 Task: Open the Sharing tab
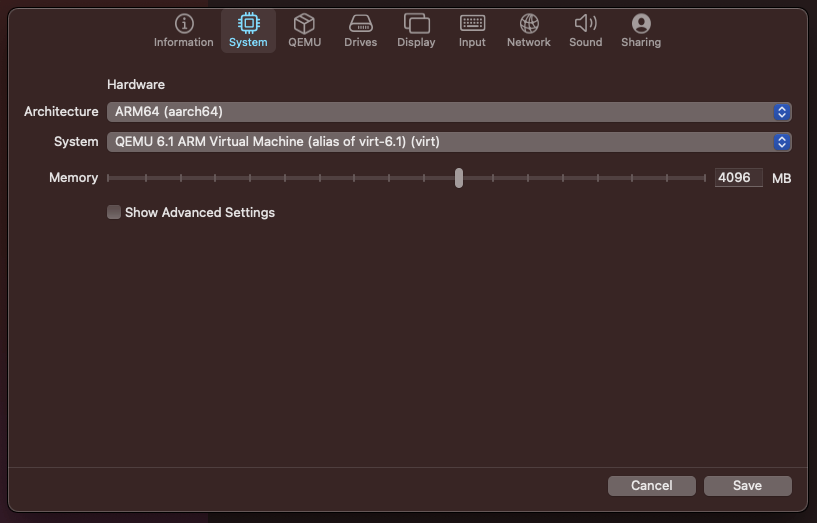[x=641, y=31]
